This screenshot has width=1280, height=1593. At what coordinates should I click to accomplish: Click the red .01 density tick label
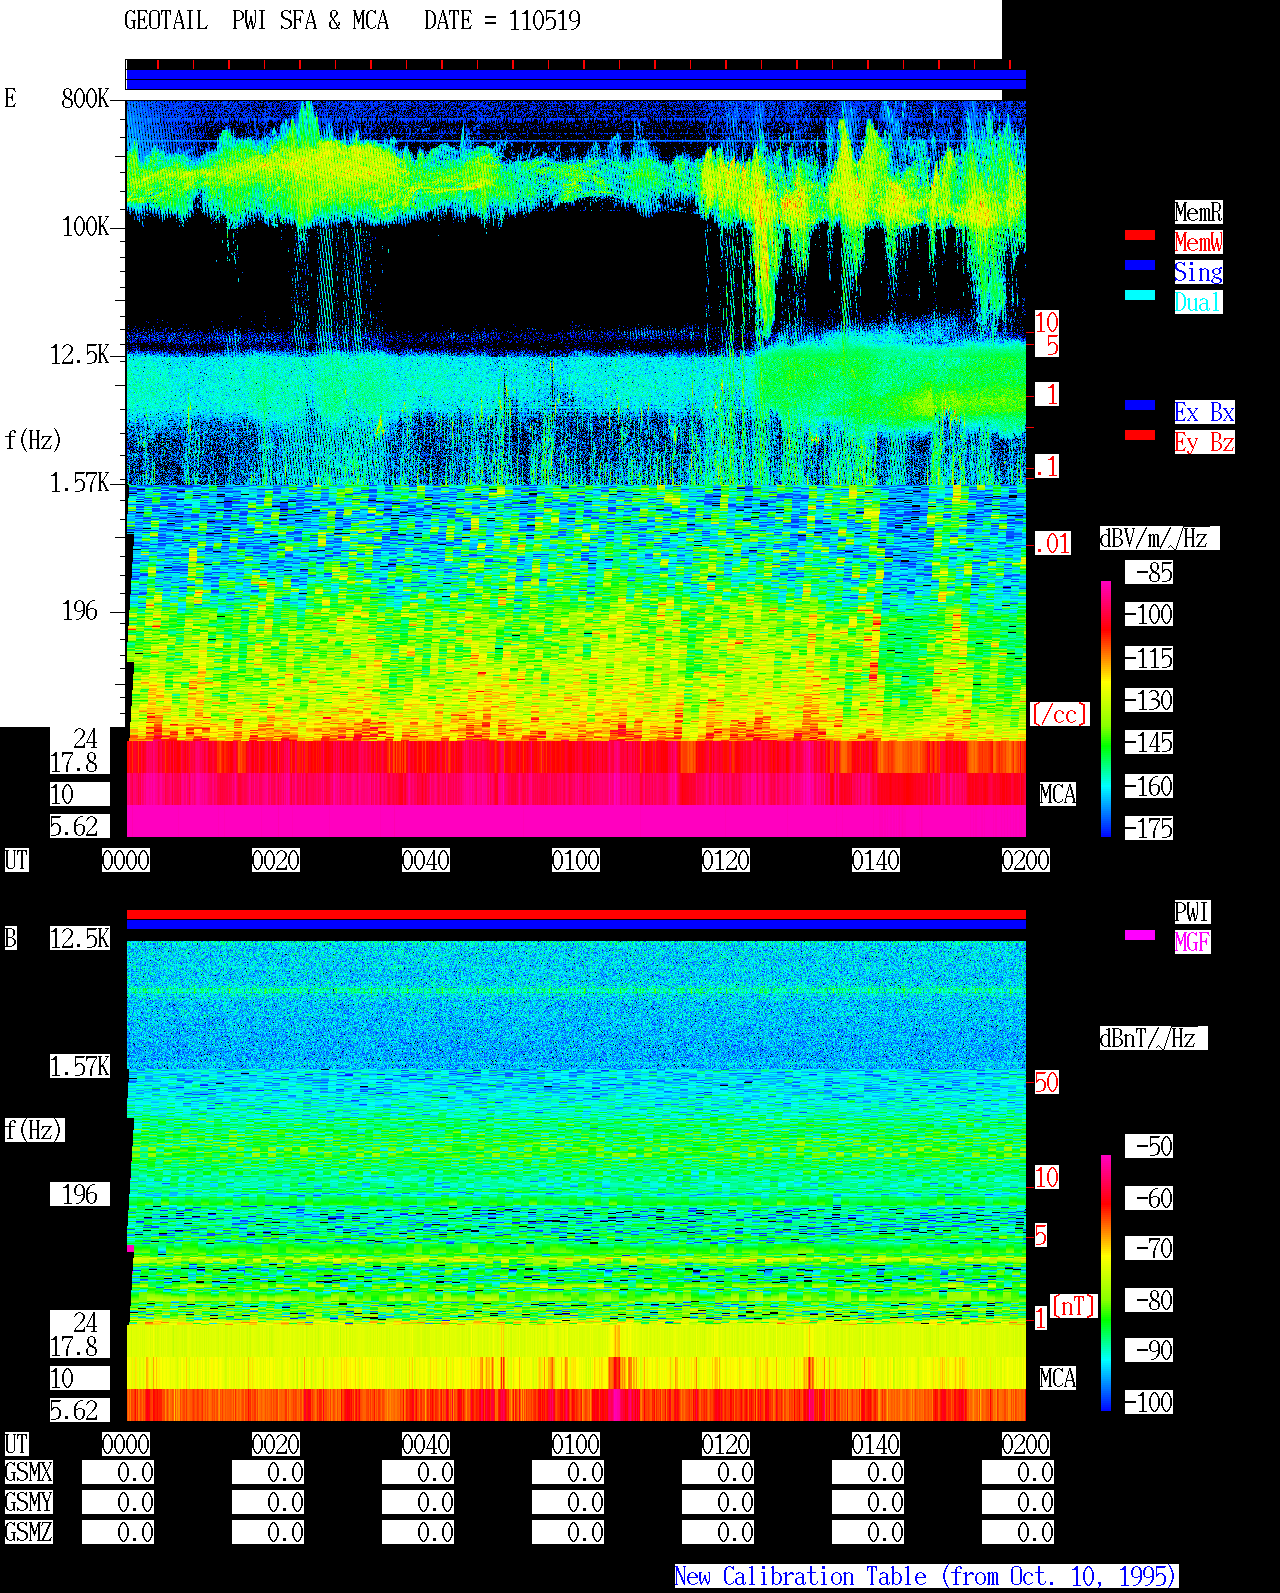tap(1053, 544)
